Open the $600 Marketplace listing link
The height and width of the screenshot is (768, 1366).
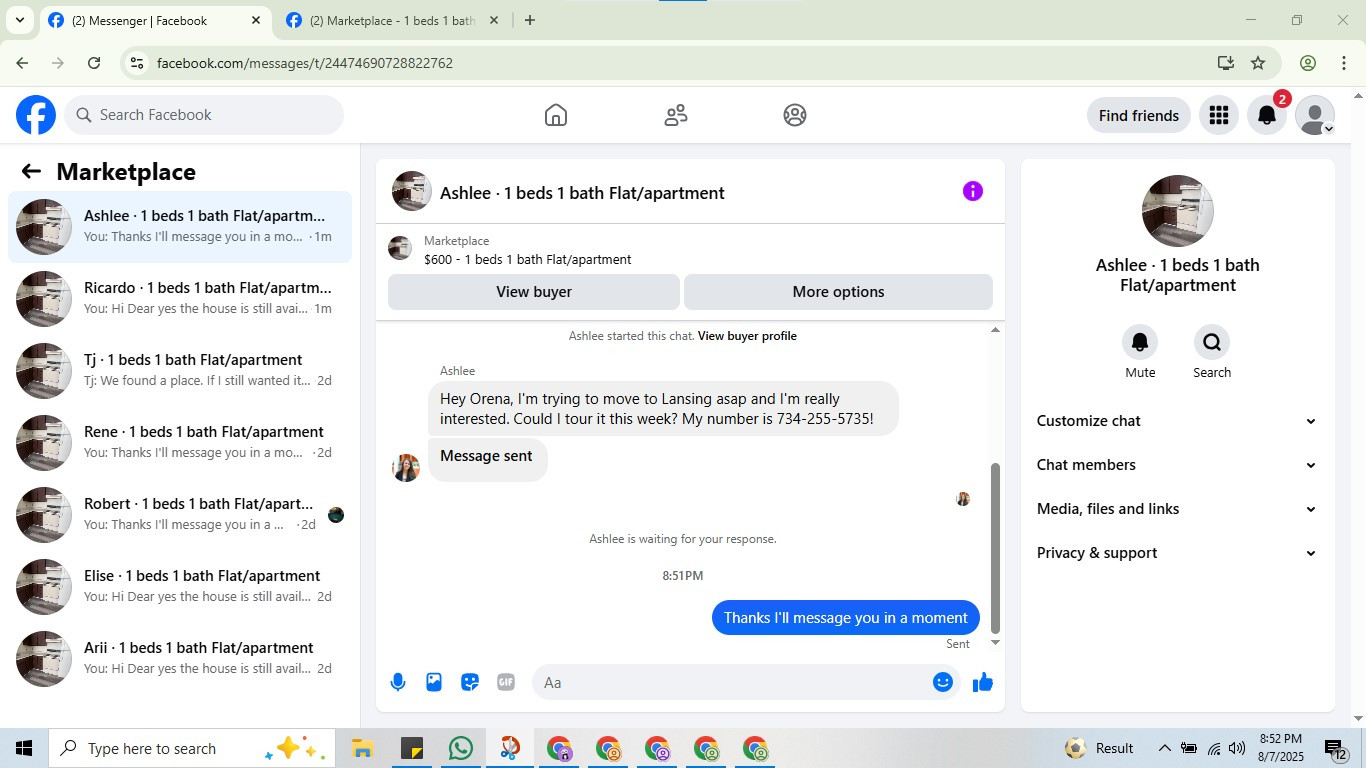click(x=527, y=260)
